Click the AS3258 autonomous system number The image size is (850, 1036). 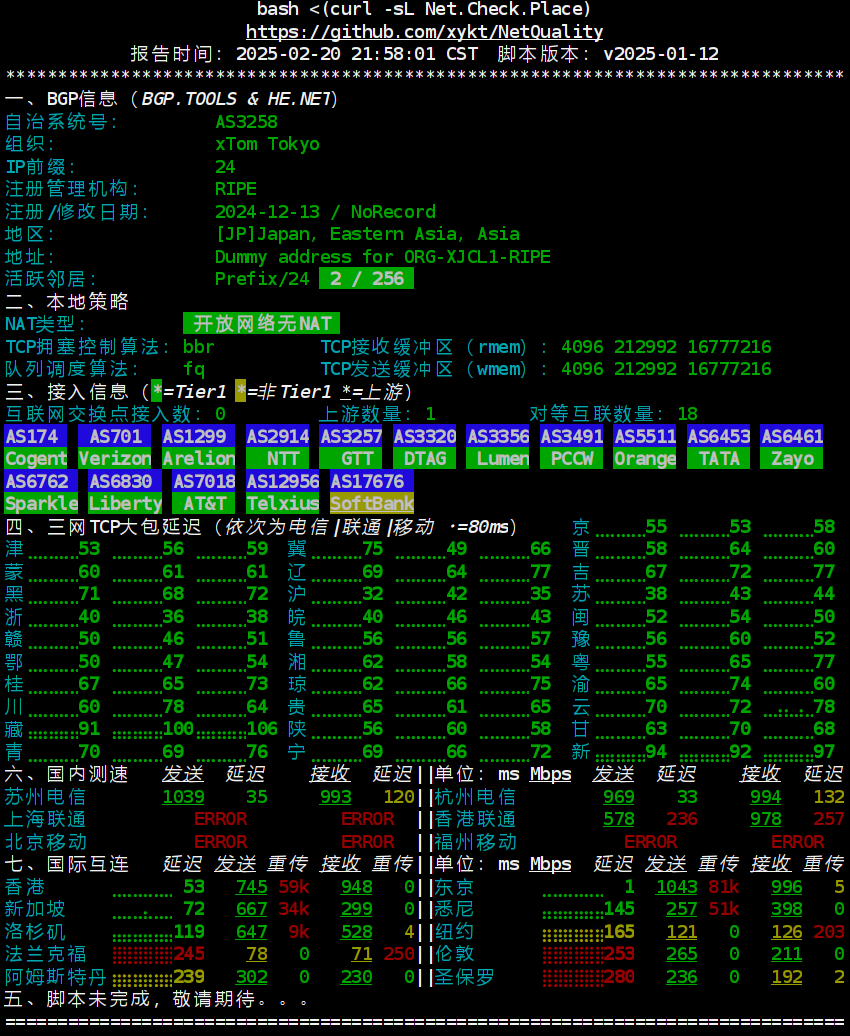(246, 122)
